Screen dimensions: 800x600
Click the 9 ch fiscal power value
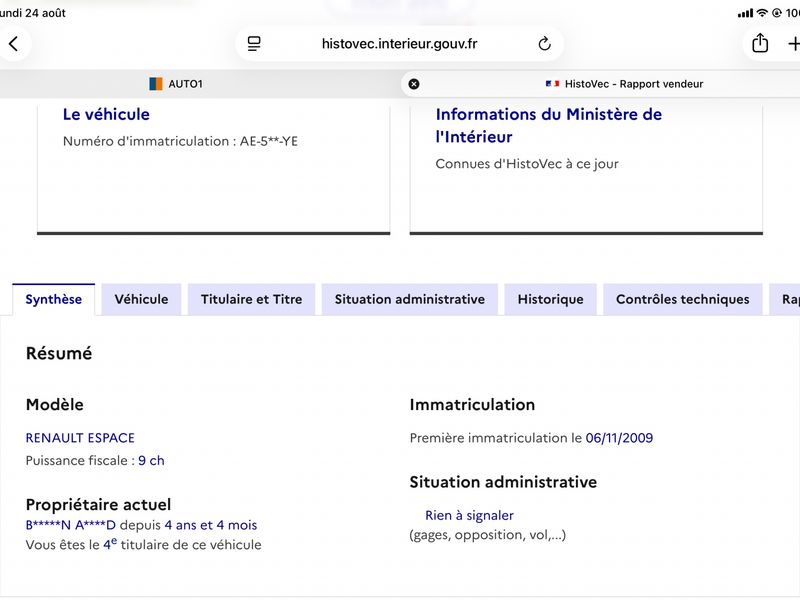152,461
